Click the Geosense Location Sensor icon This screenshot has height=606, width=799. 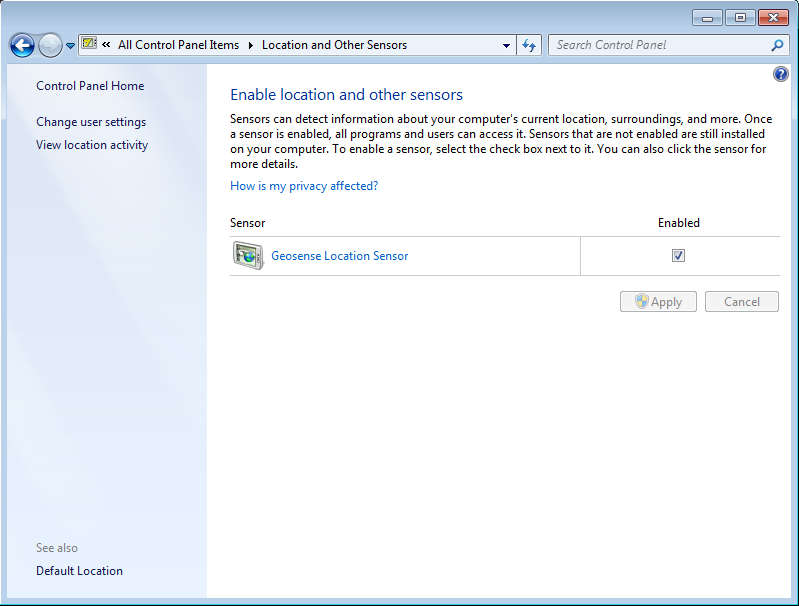248,255
